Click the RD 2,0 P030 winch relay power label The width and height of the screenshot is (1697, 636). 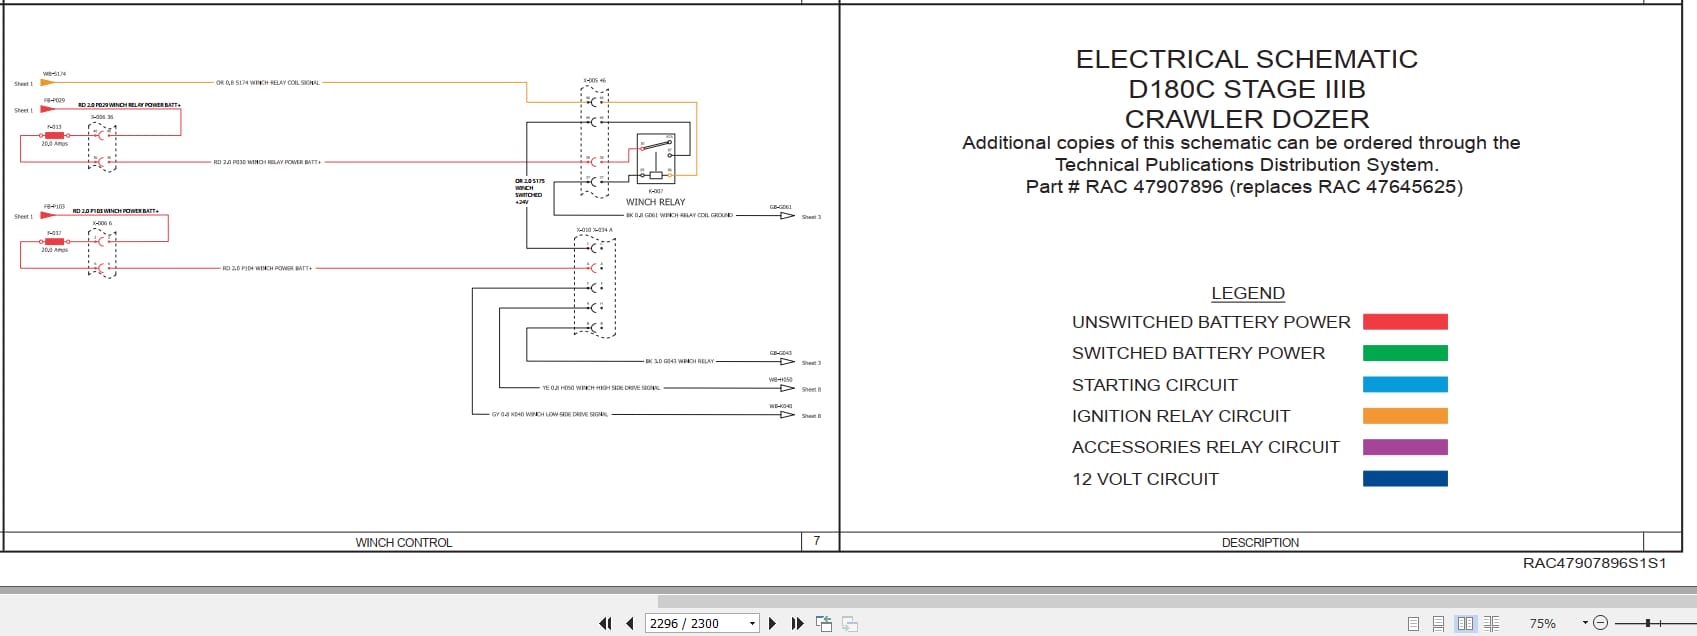(x=267, y=162)
